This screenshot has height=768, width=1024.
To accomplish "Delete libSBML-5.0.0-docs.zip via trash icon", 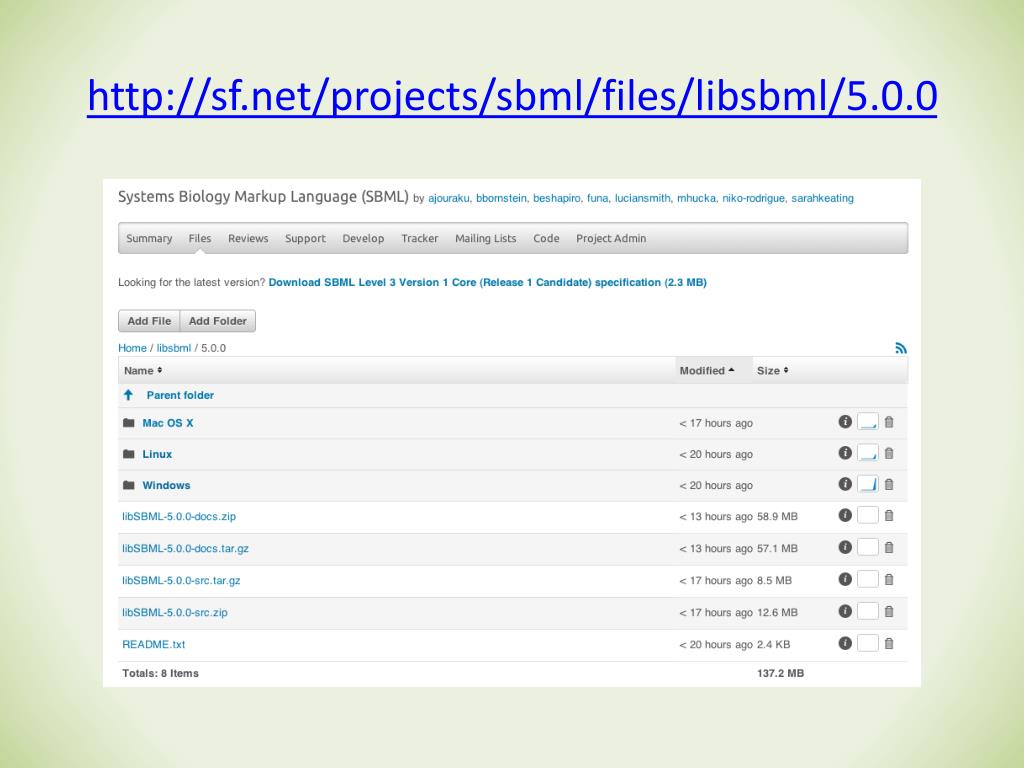I will (x=889, y=516).
